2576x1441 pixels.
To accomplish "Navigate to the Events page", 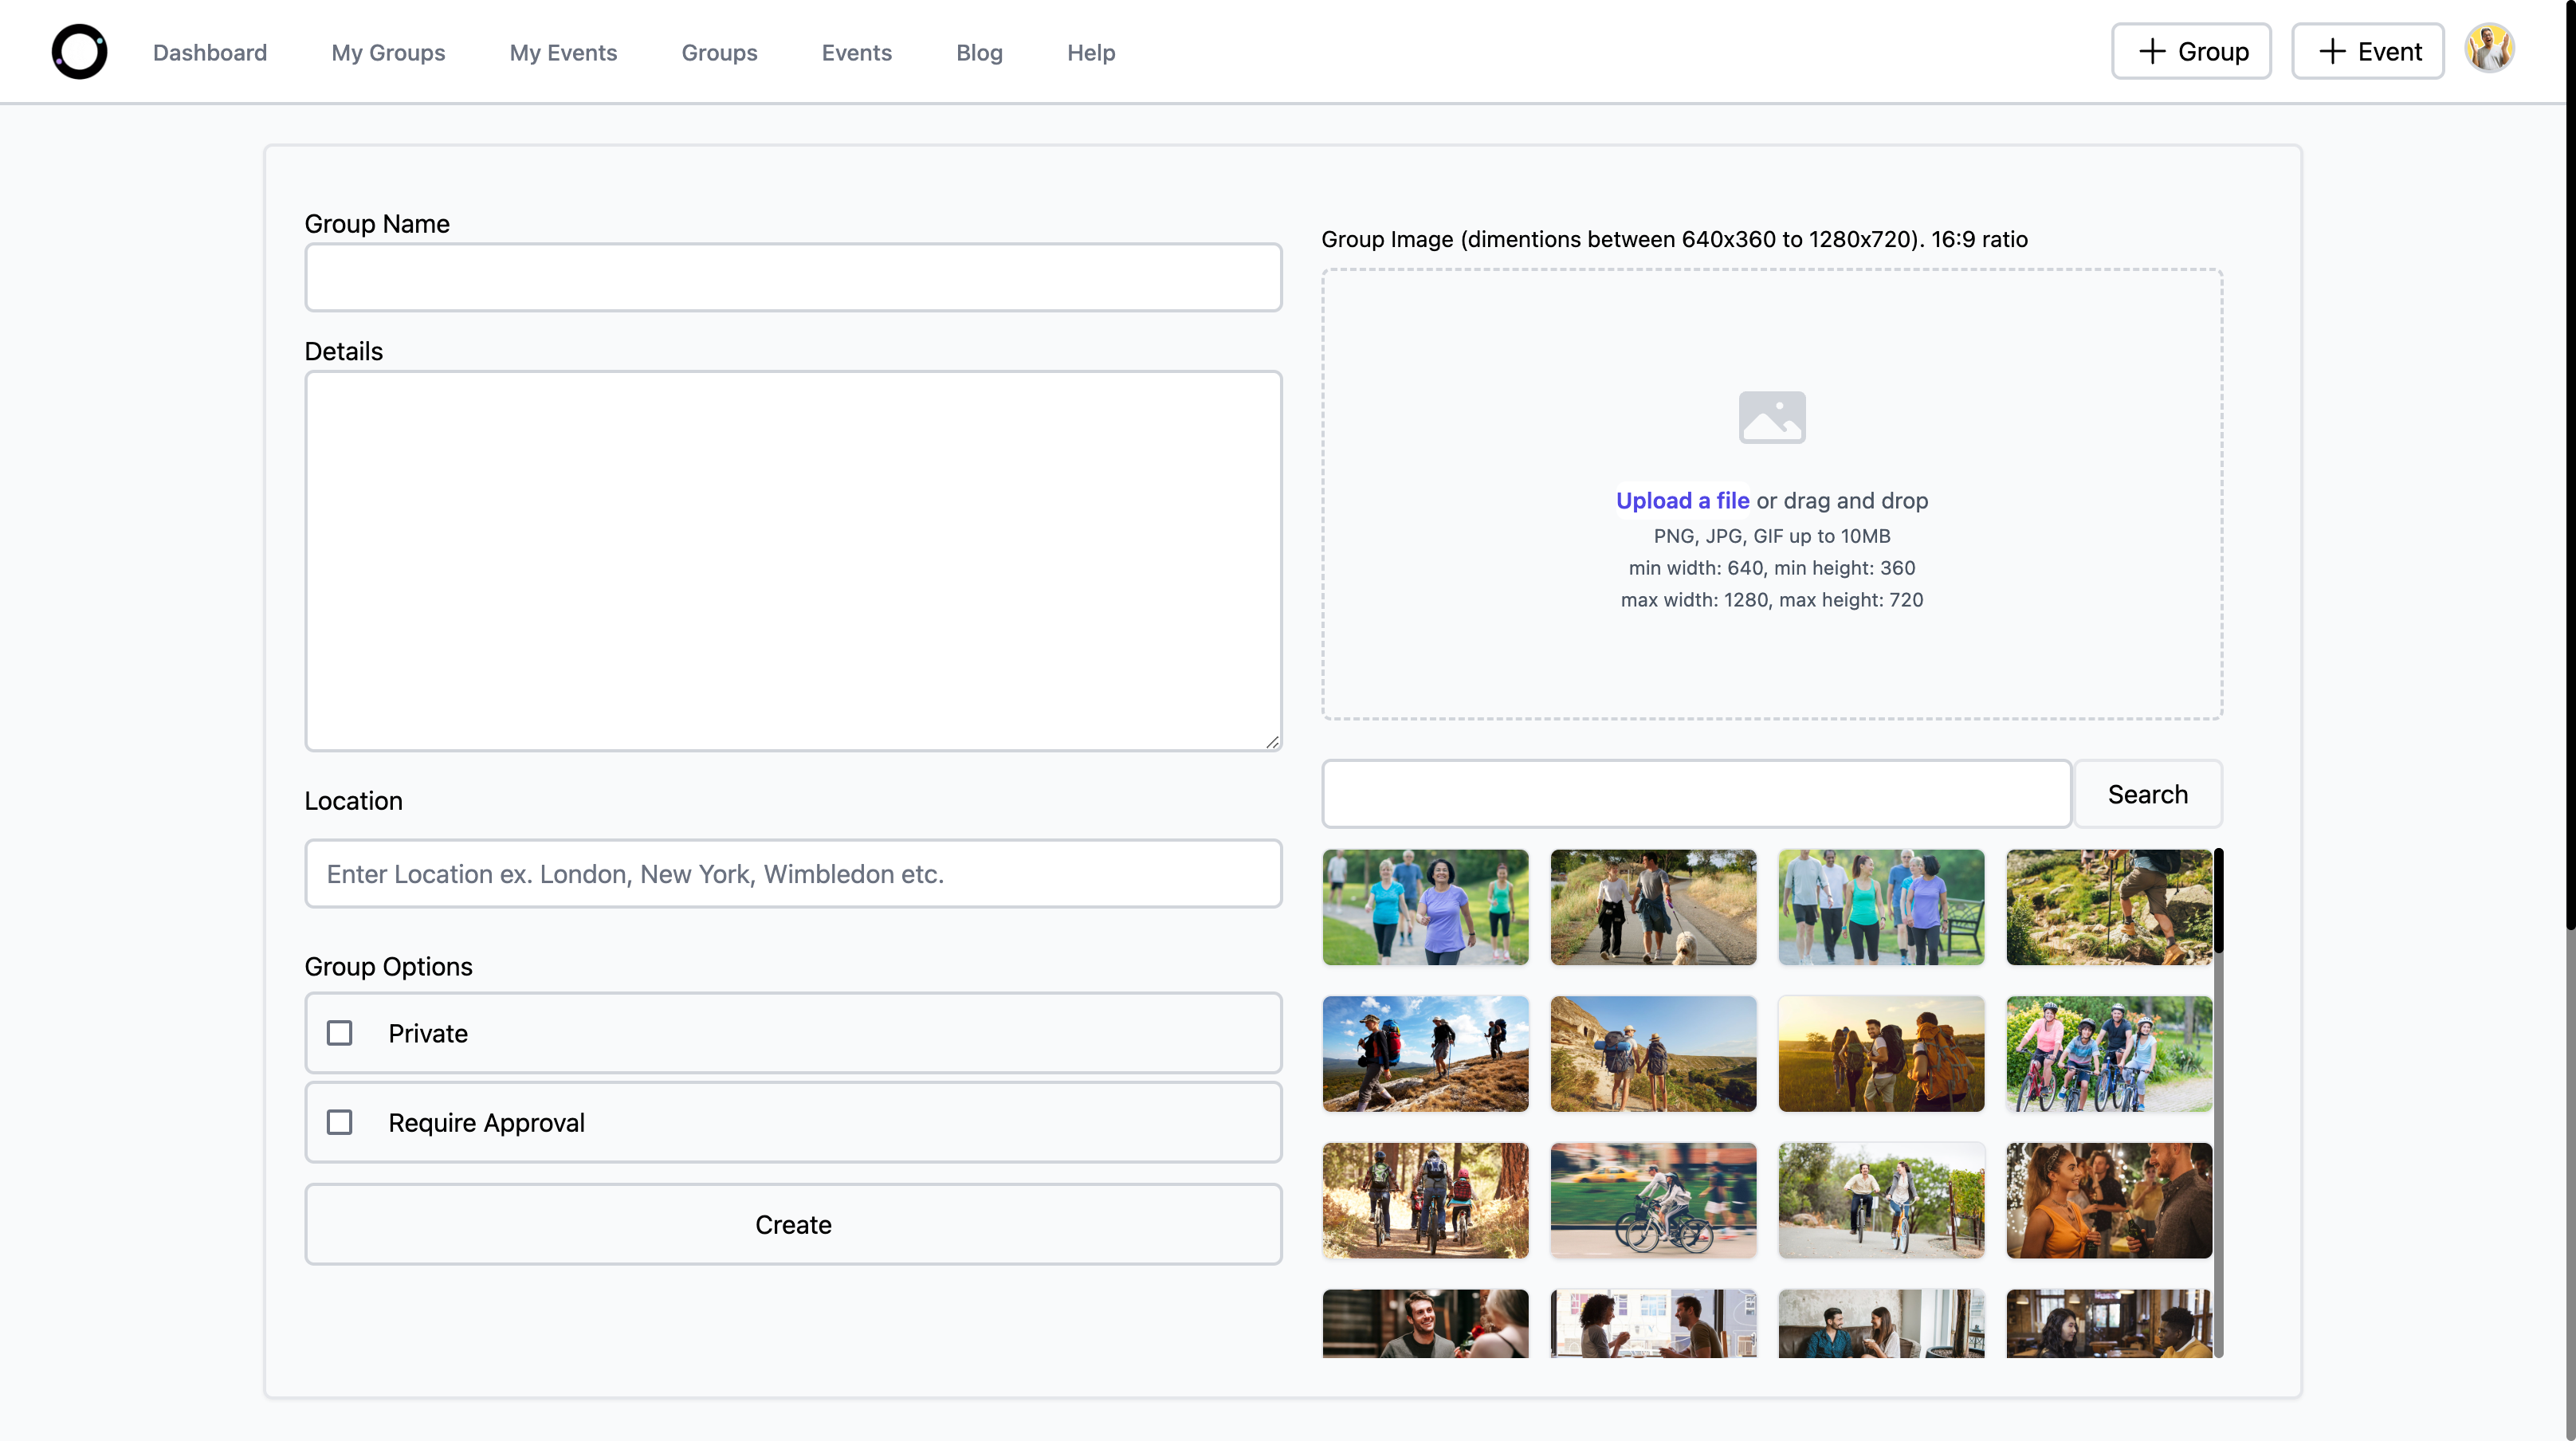I will (x=856, y=52).
